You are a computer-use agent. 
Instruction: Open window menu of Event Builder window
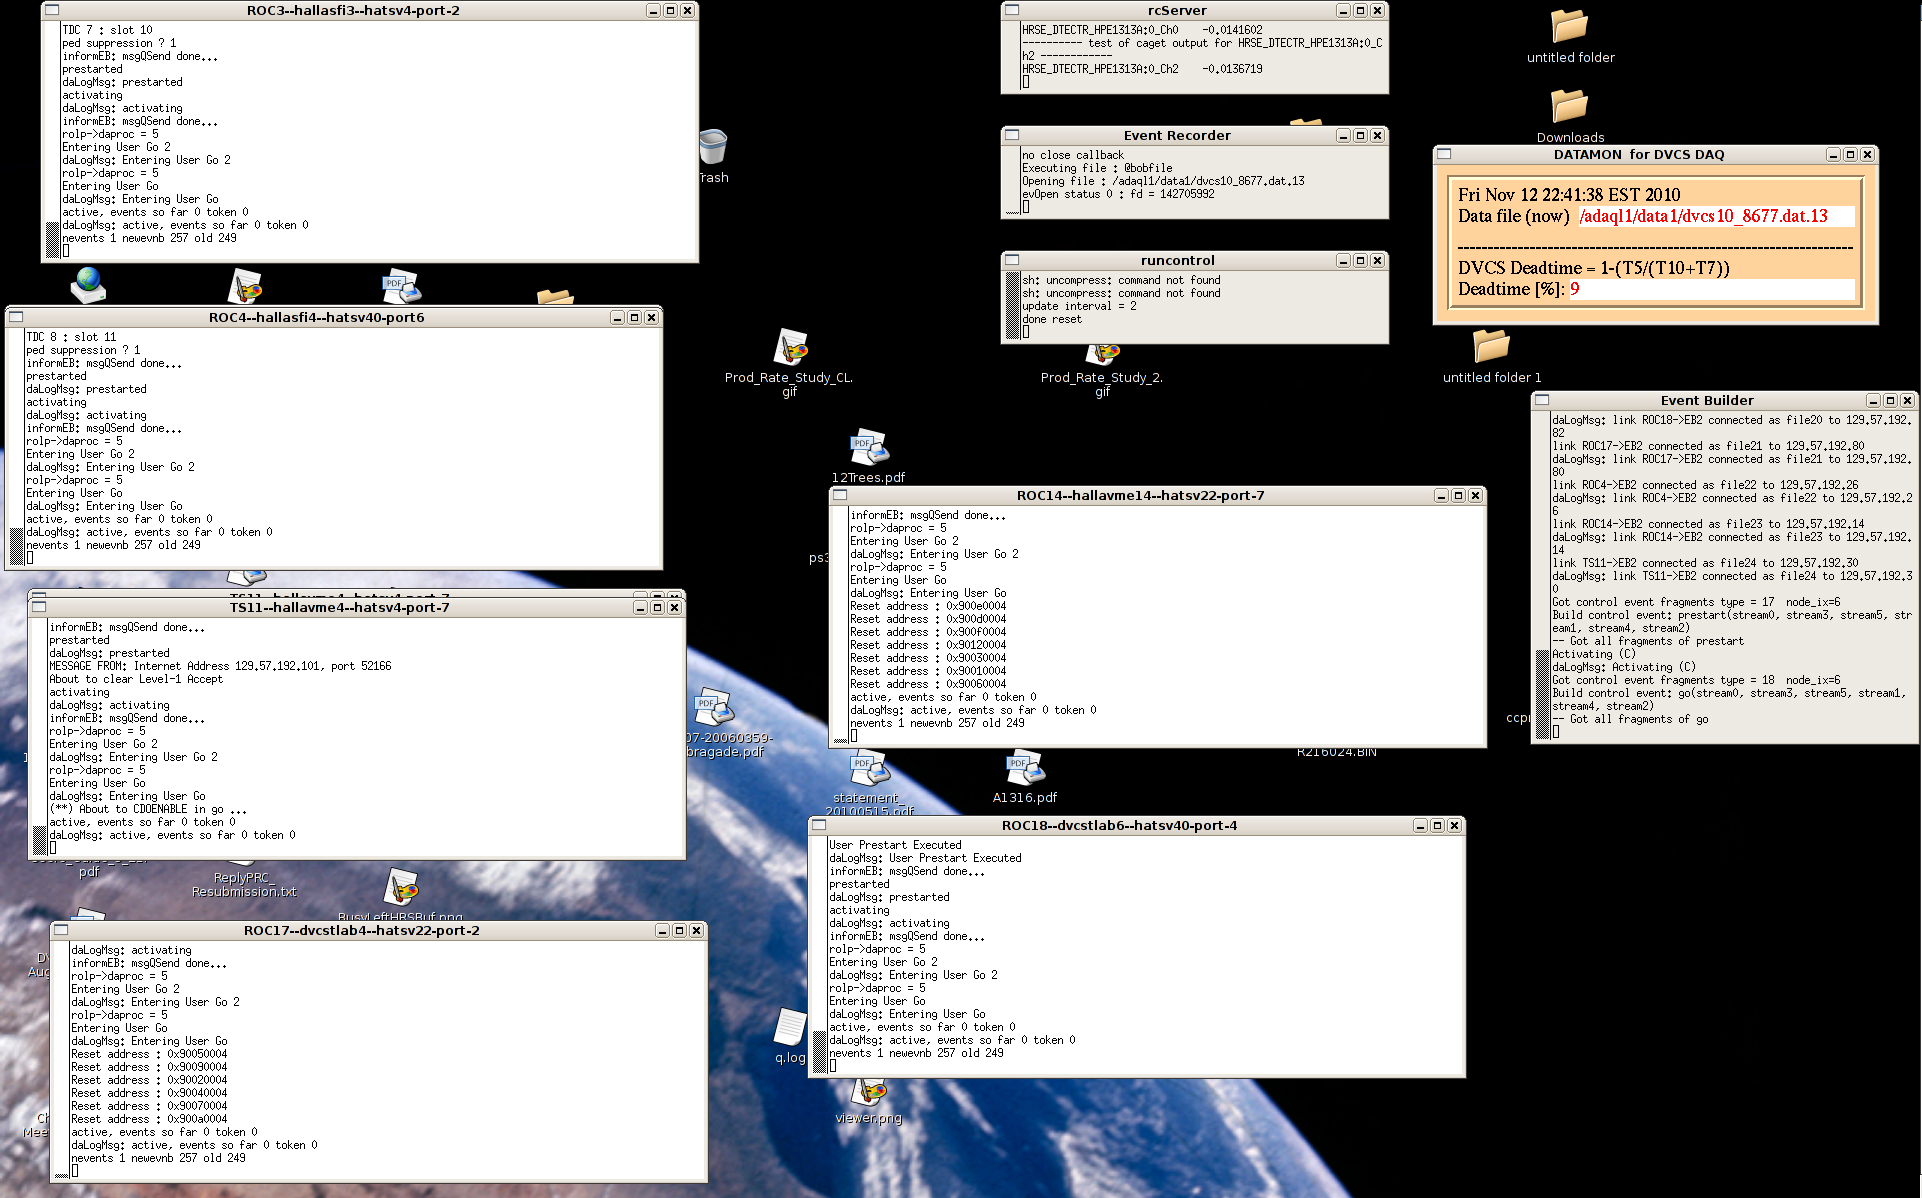tap(1542, 400)
